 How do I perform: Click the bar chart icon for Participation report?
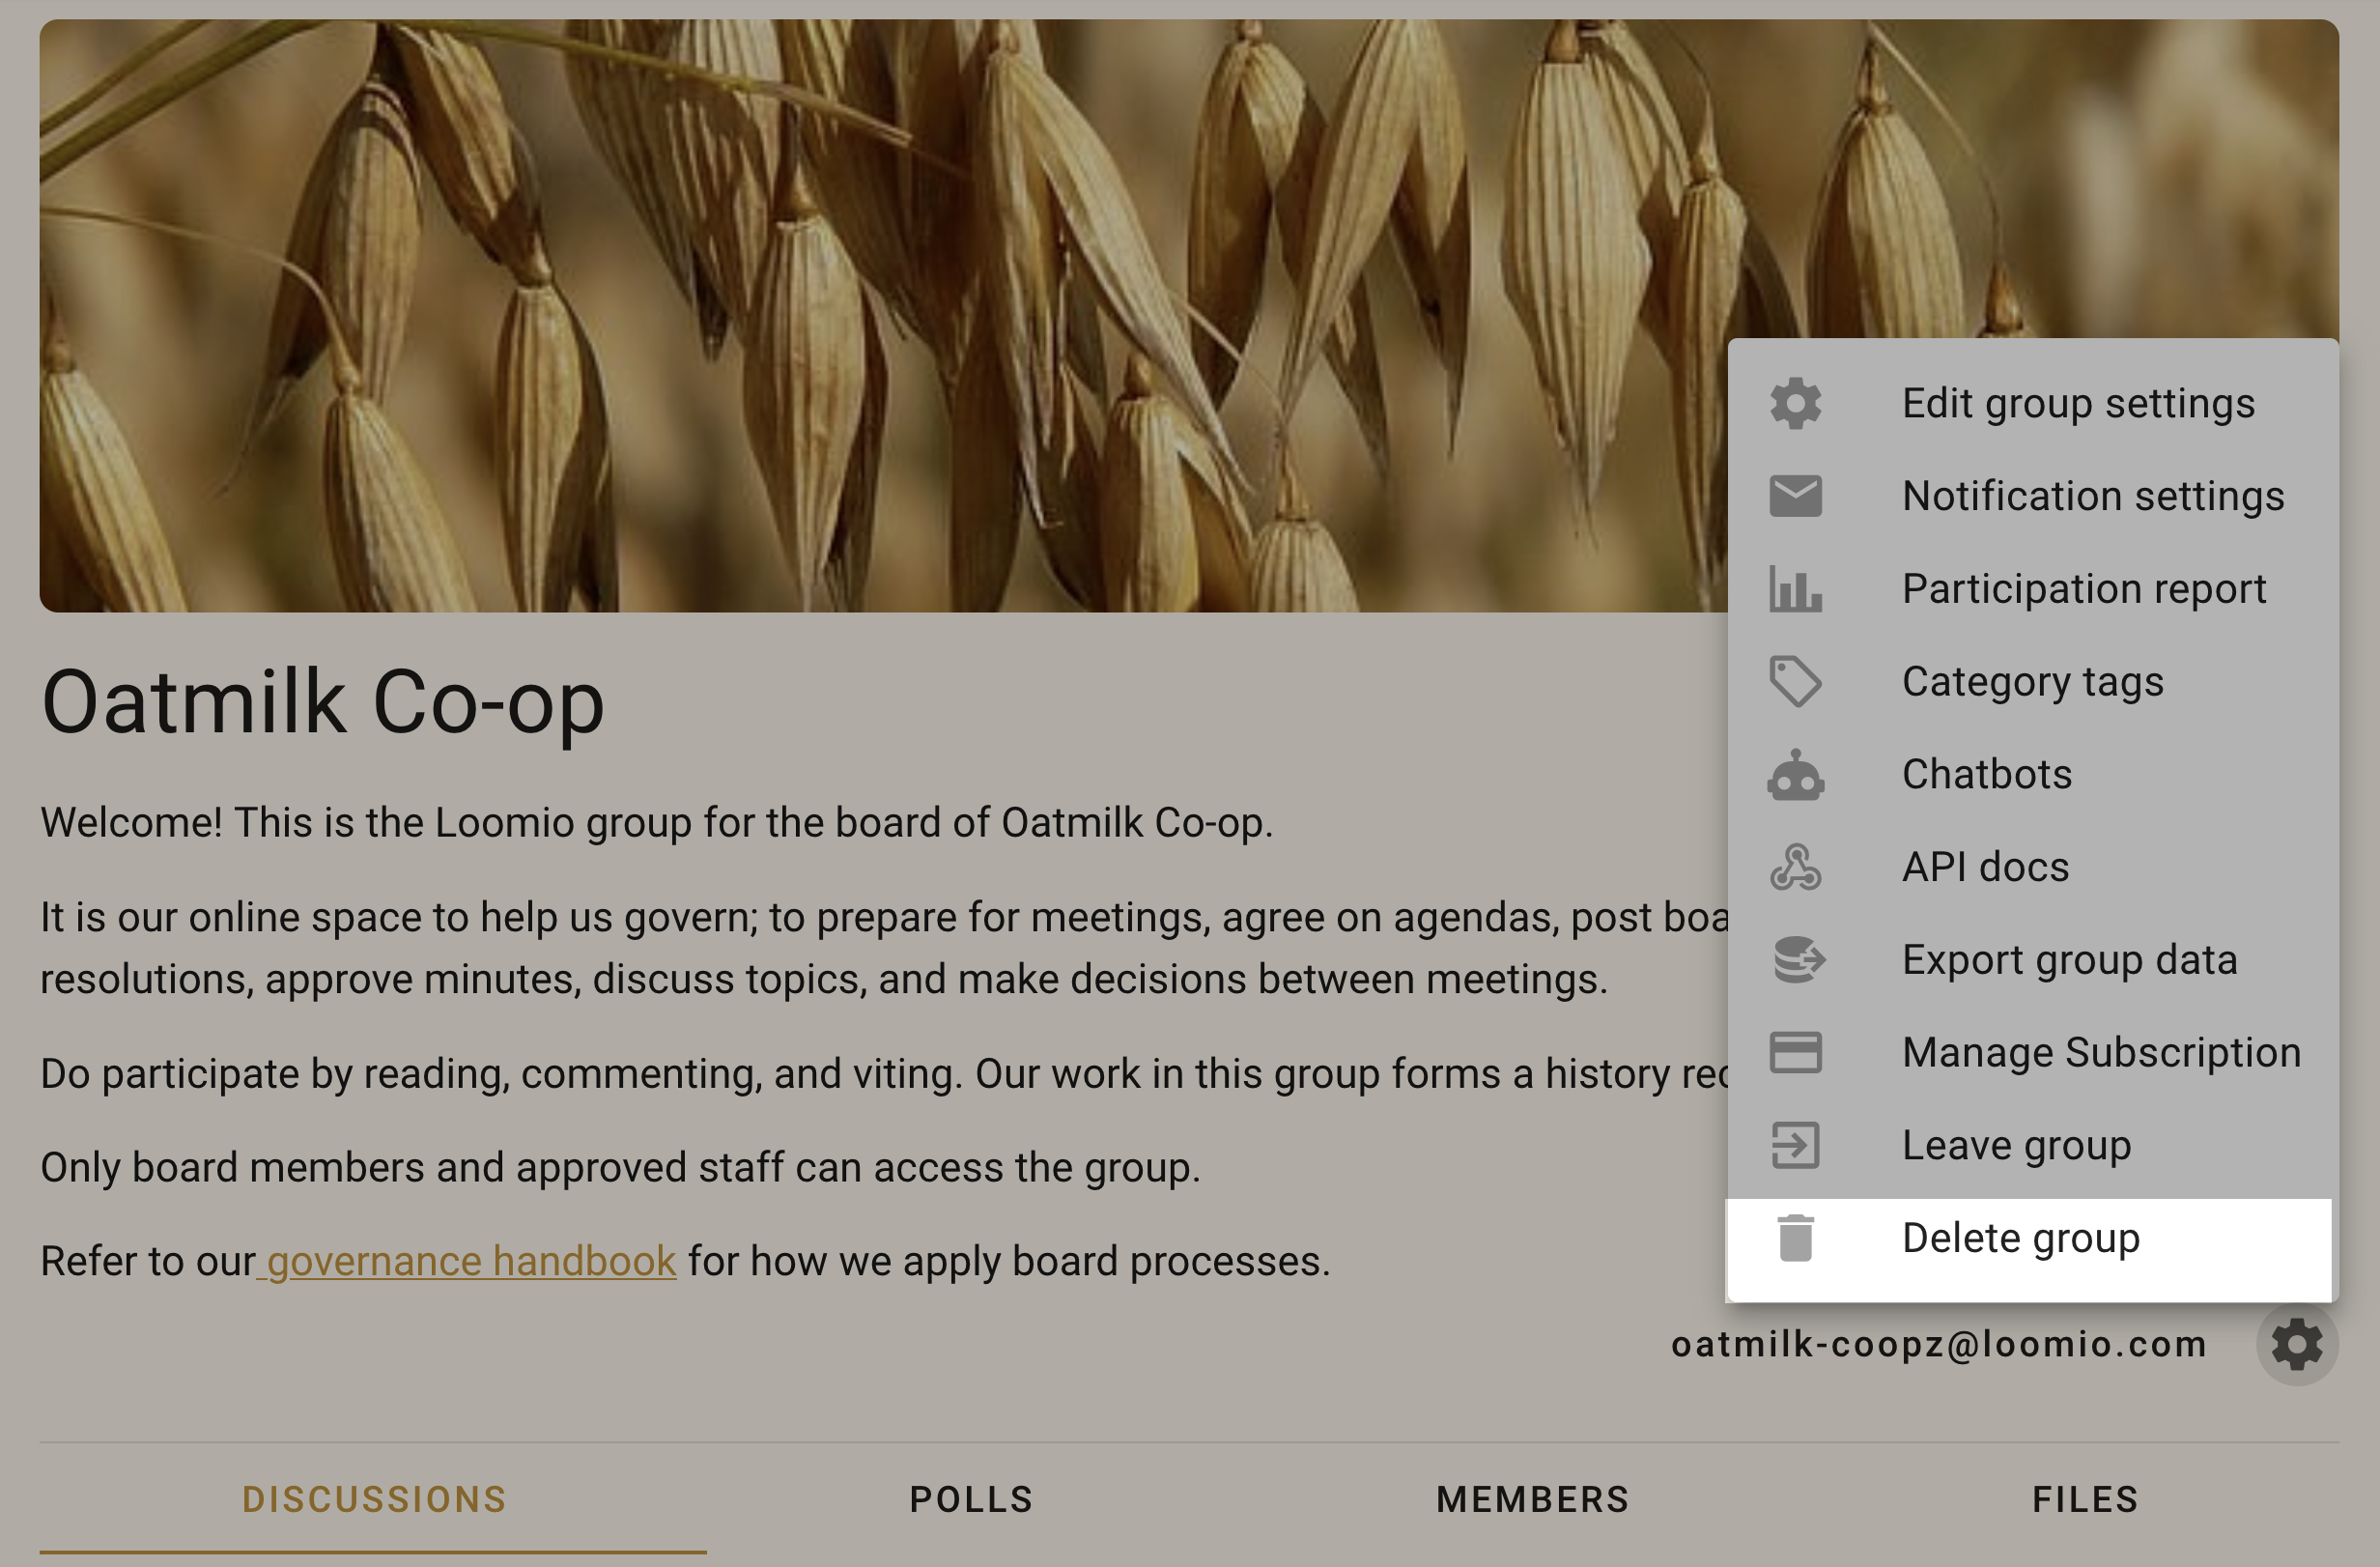click(x=1795, y=589)
